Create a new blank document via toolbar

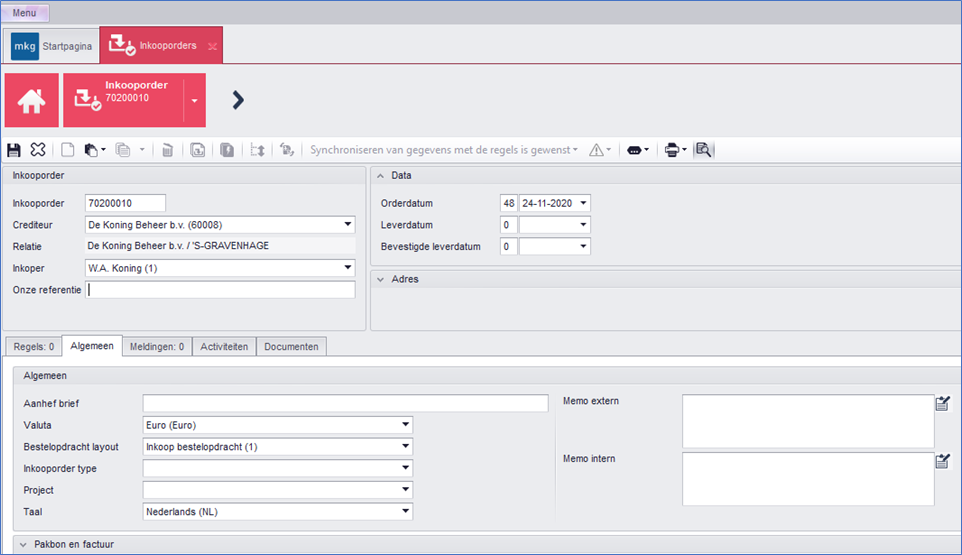click(x=67, y=150)
